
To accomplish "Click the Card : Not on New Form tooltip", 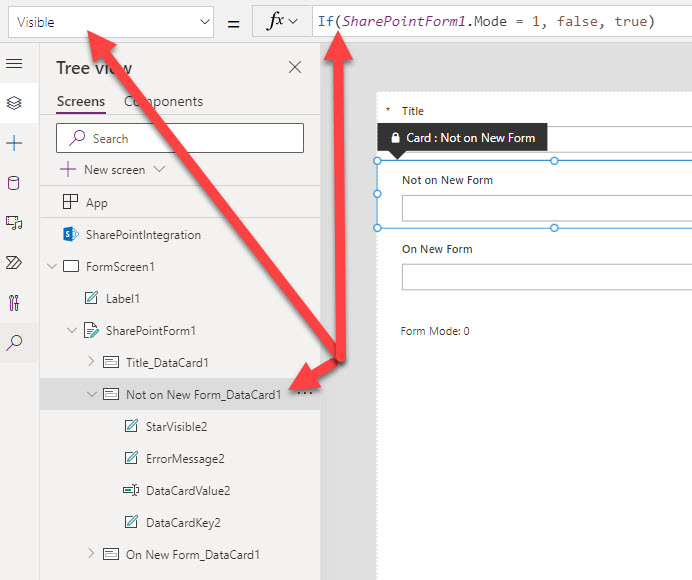I will click(x=462, y=138).
